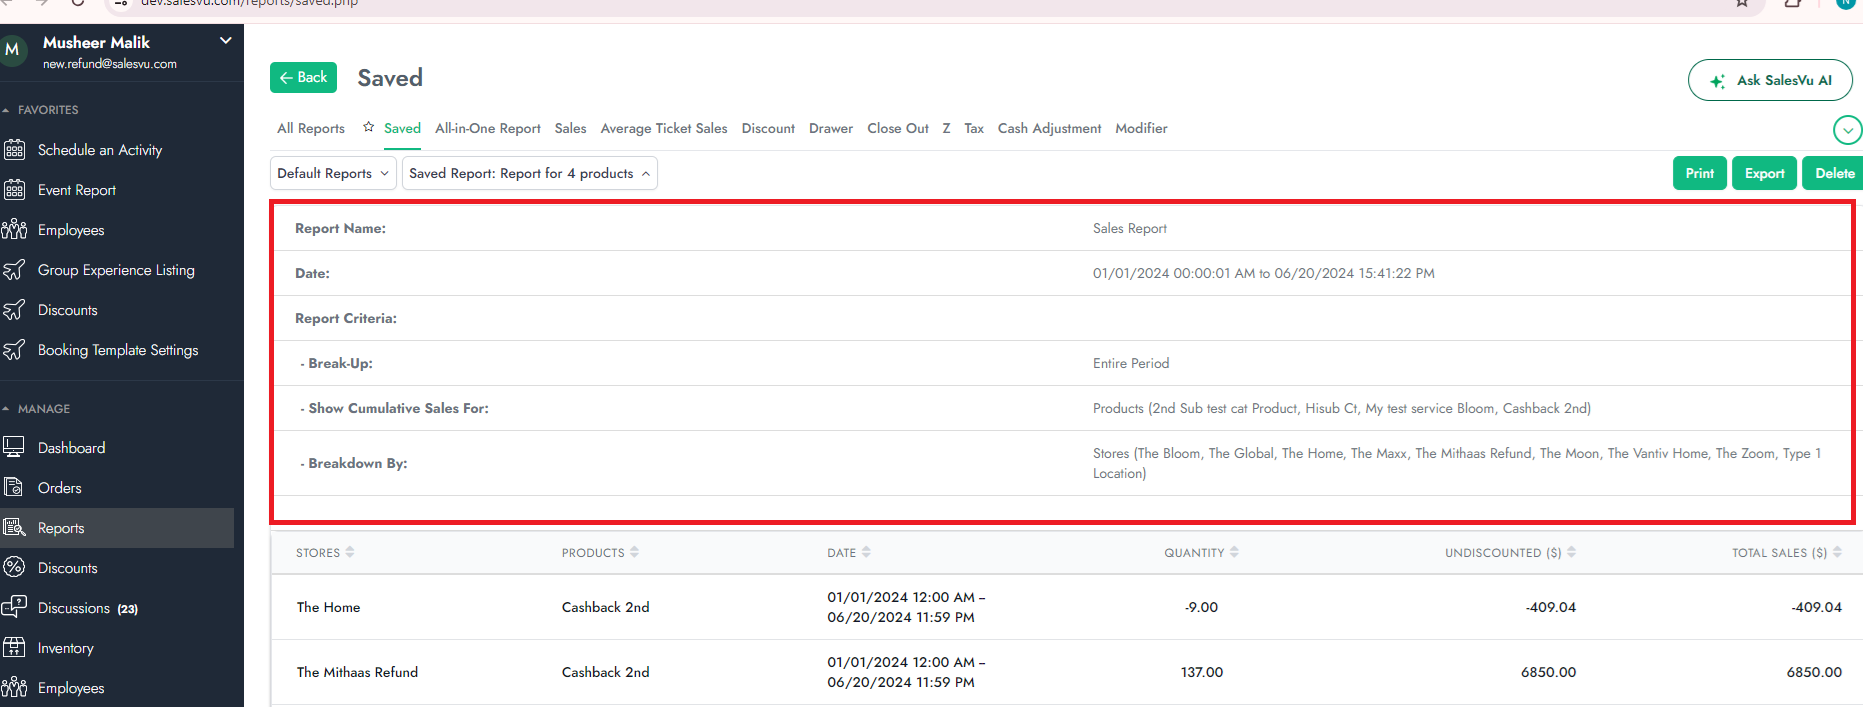This screenshot has height=707, width=1863.
Task: Open the All Reports tab
Action: [311, 129]
